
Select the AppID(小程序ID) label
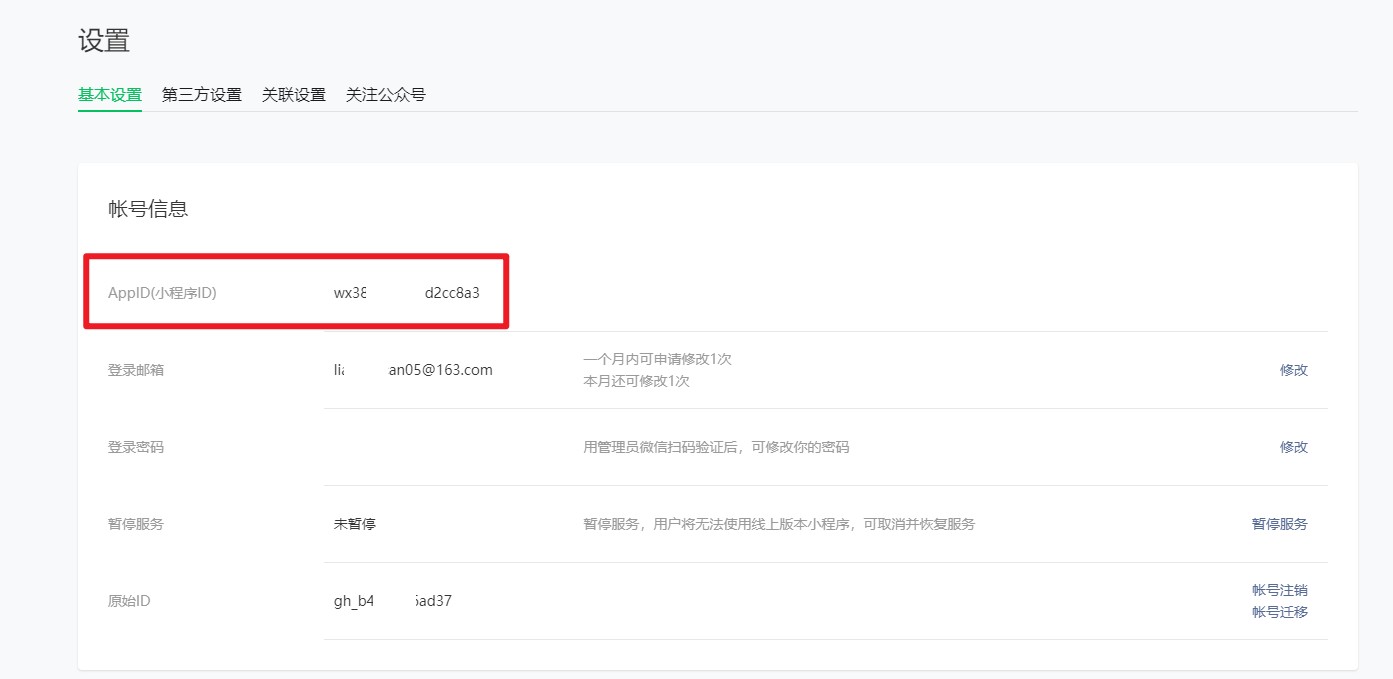pos(162,293)
